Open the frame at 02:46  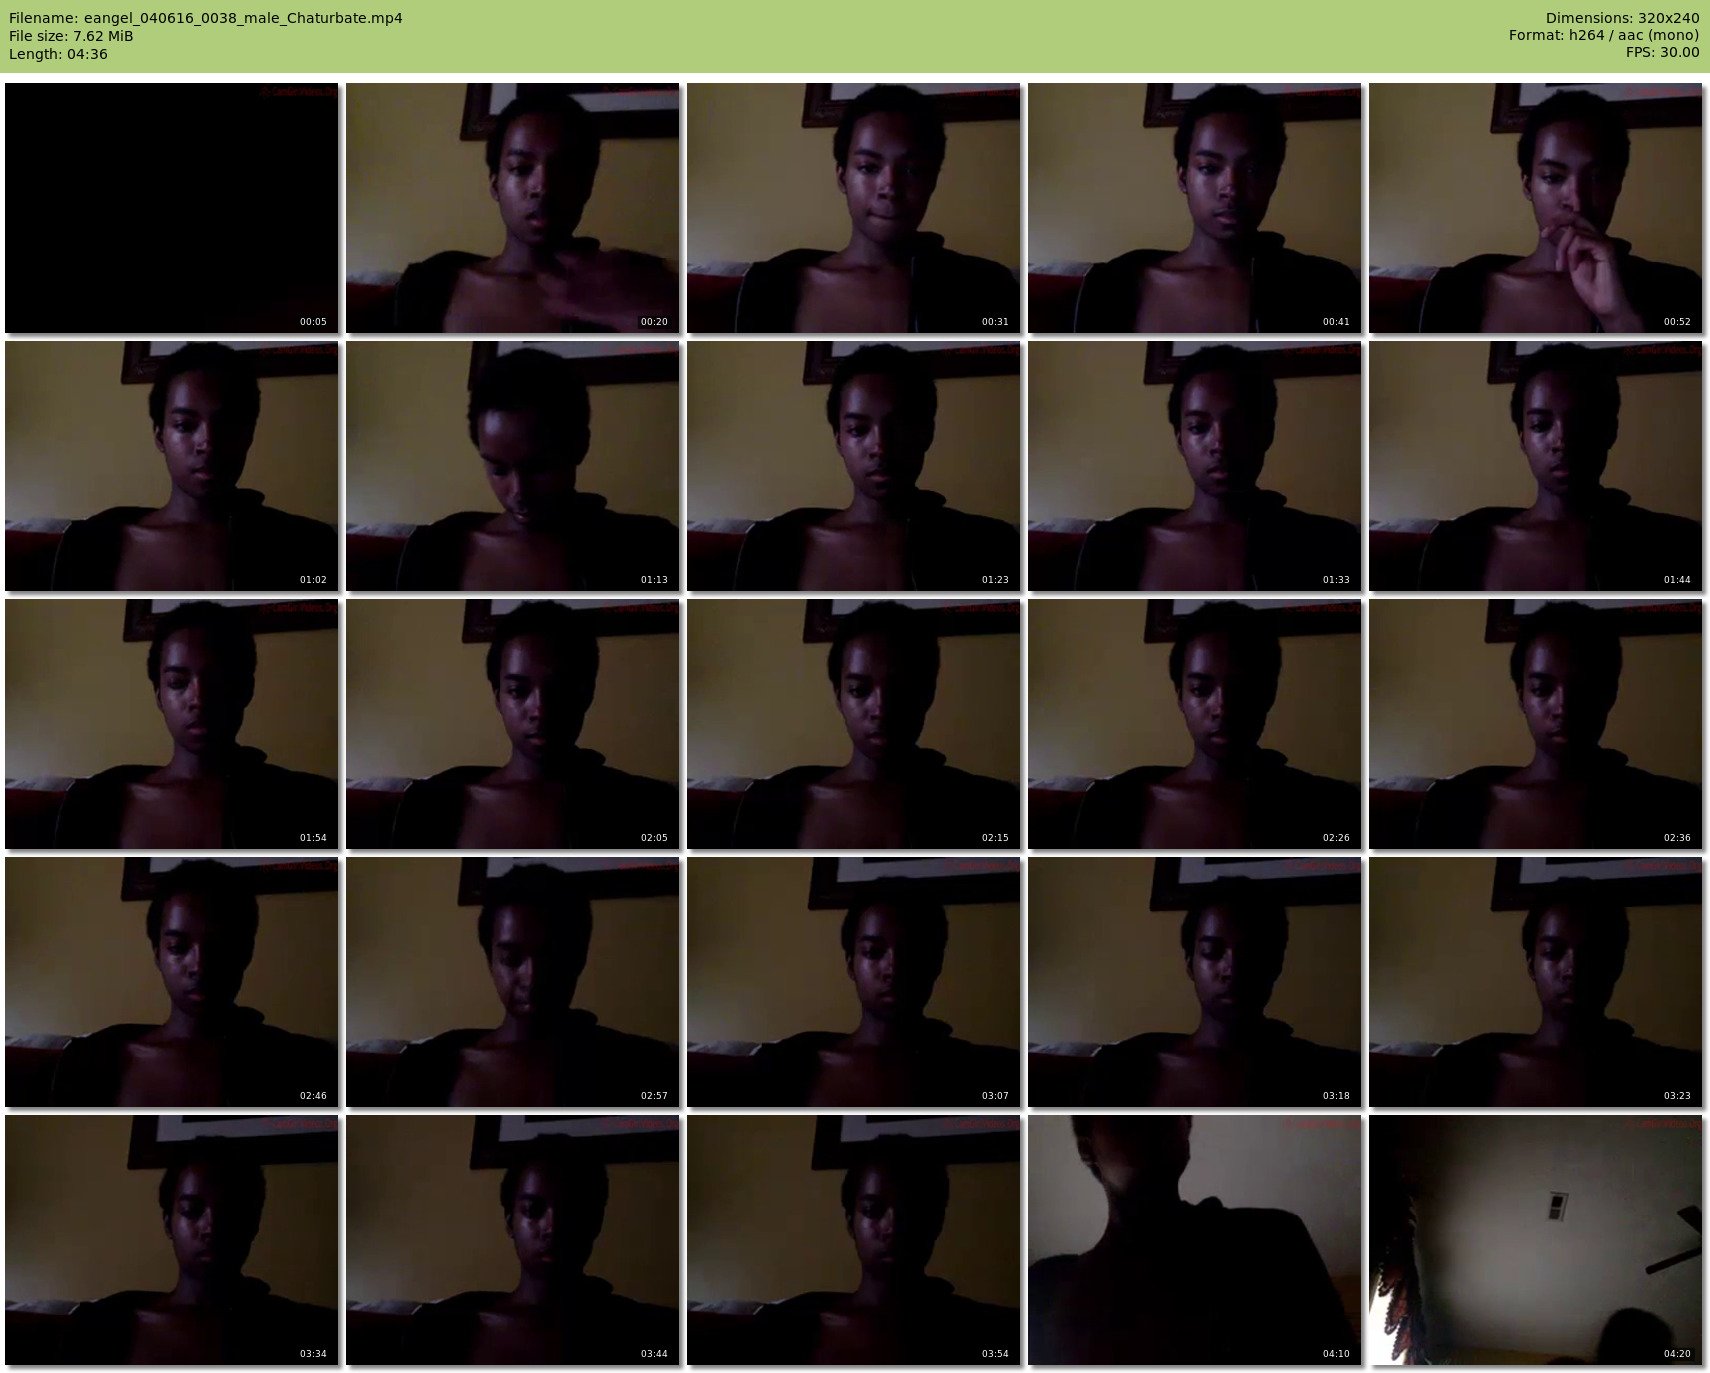click(172, 982)
